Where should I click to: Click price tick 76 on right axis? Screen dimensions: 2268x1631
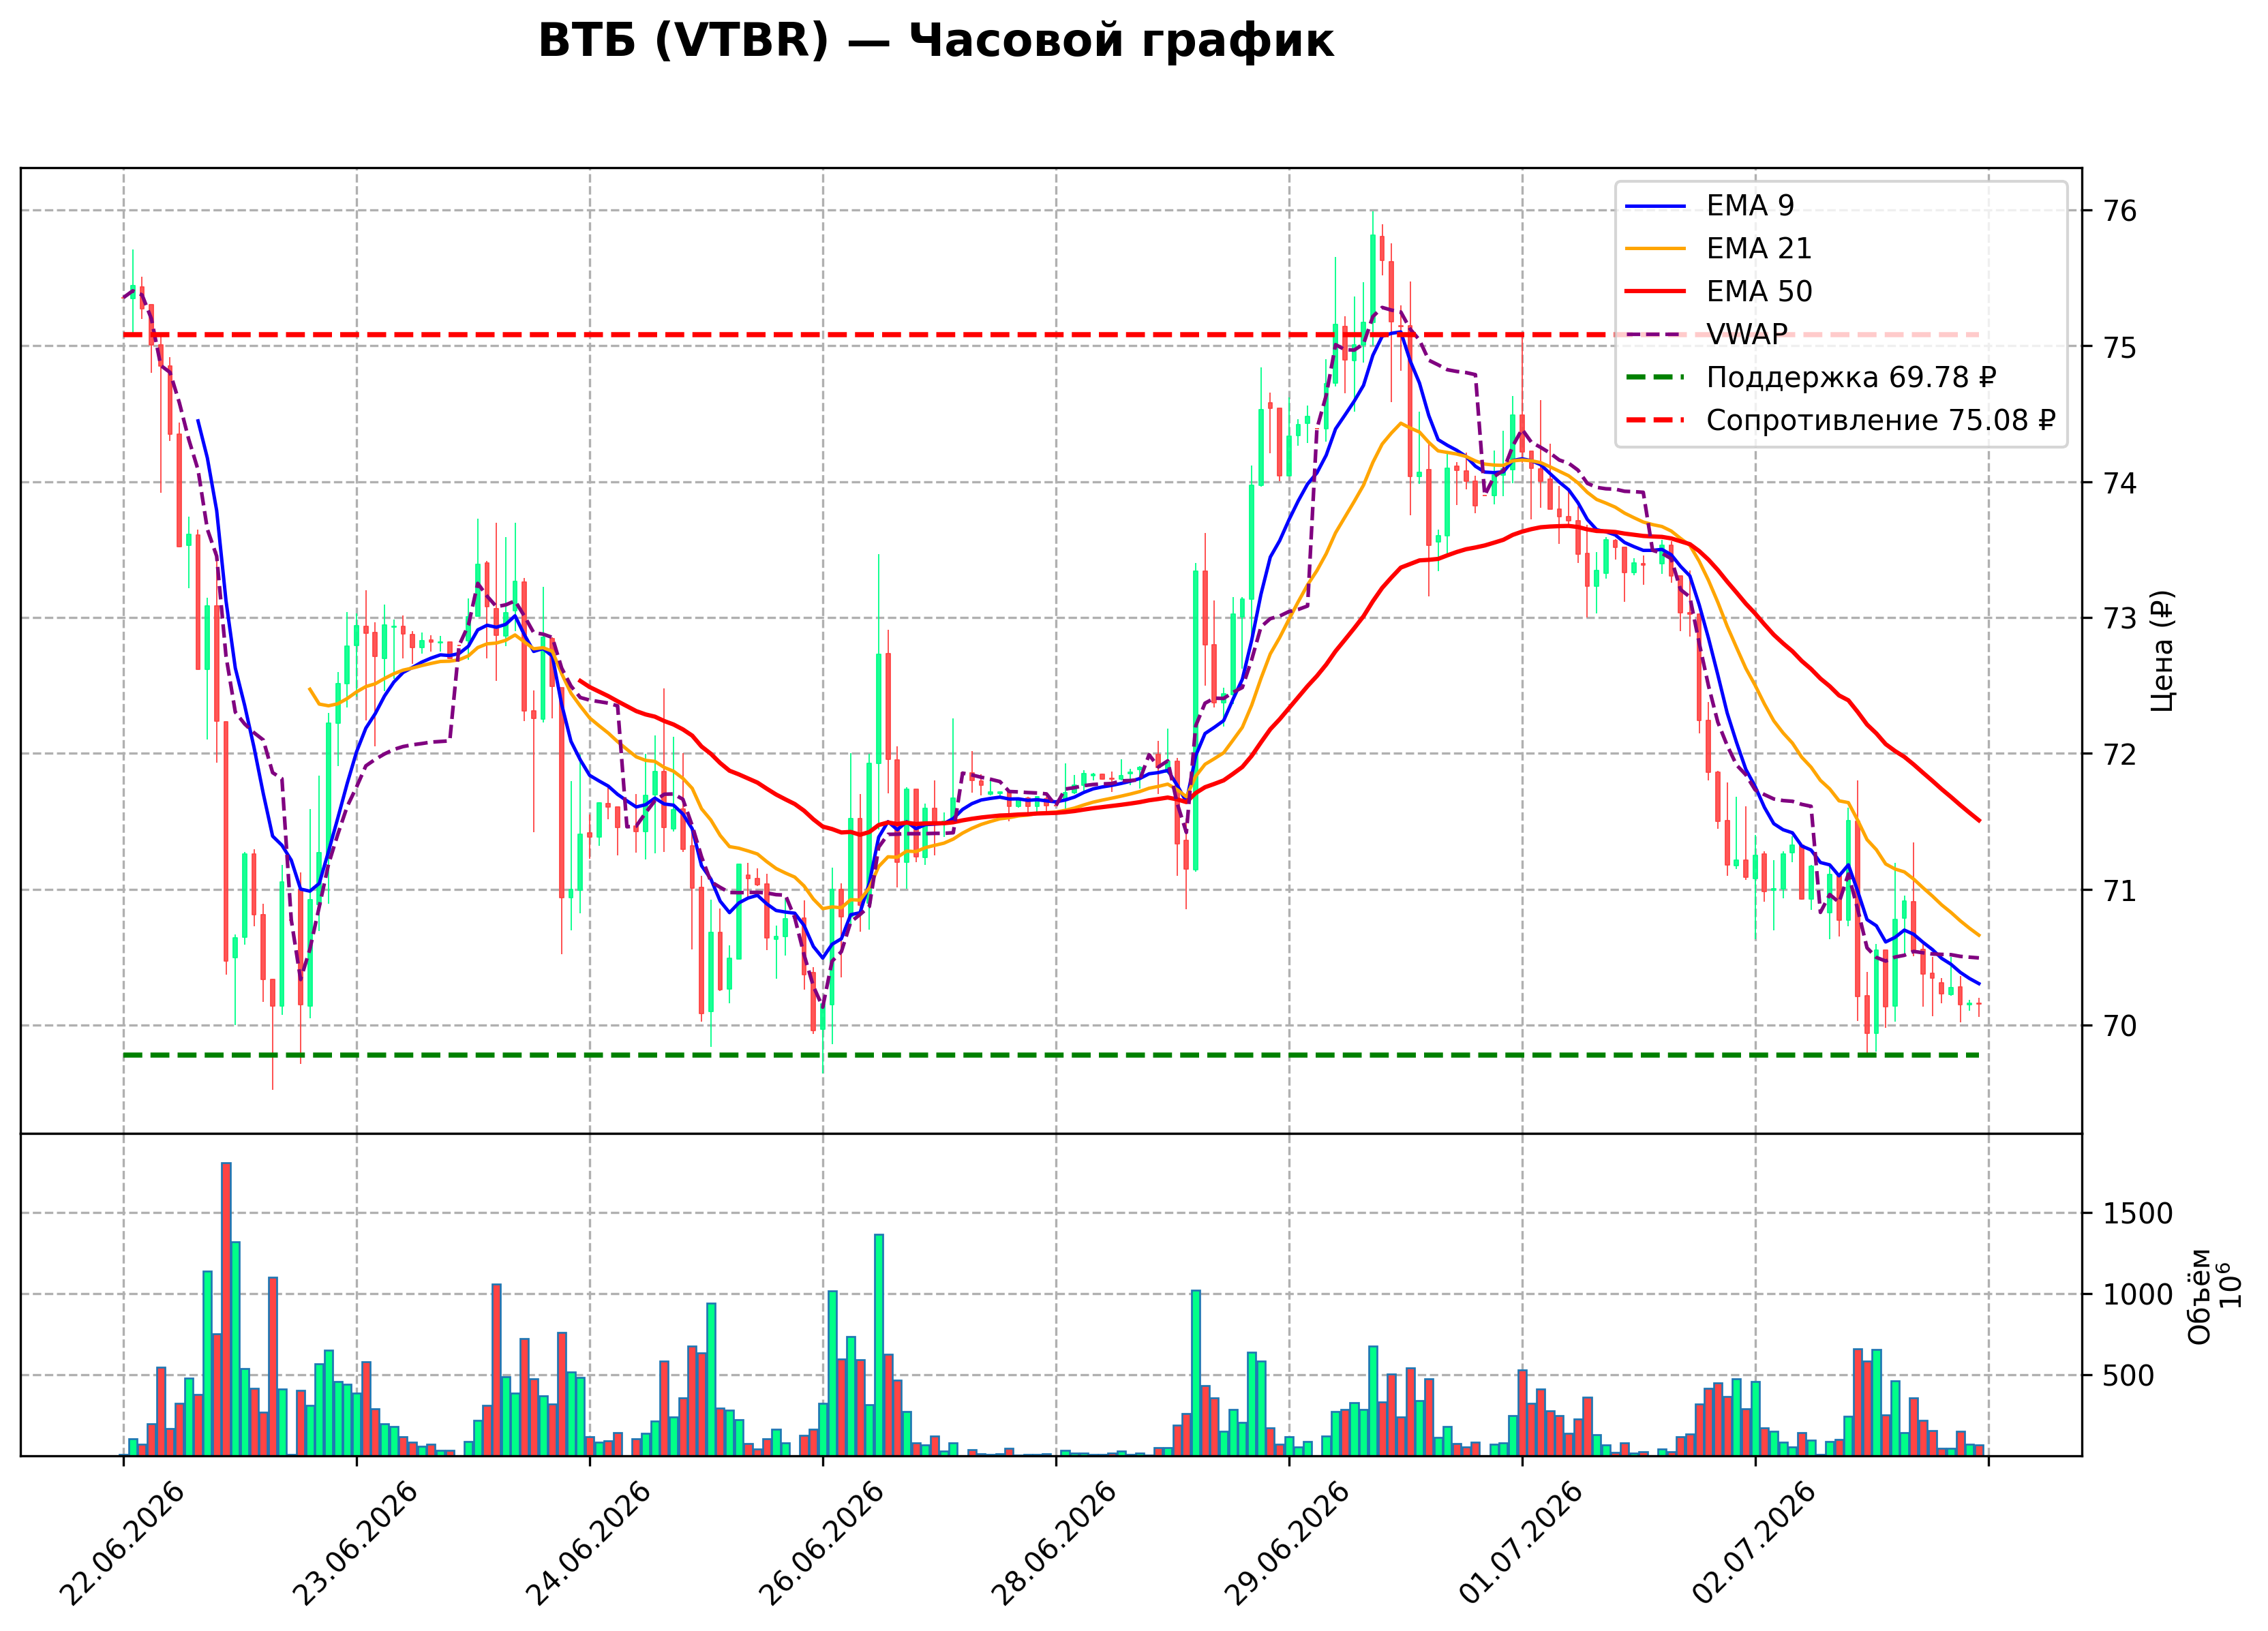pyautogui.click(x=2120, y=211)
